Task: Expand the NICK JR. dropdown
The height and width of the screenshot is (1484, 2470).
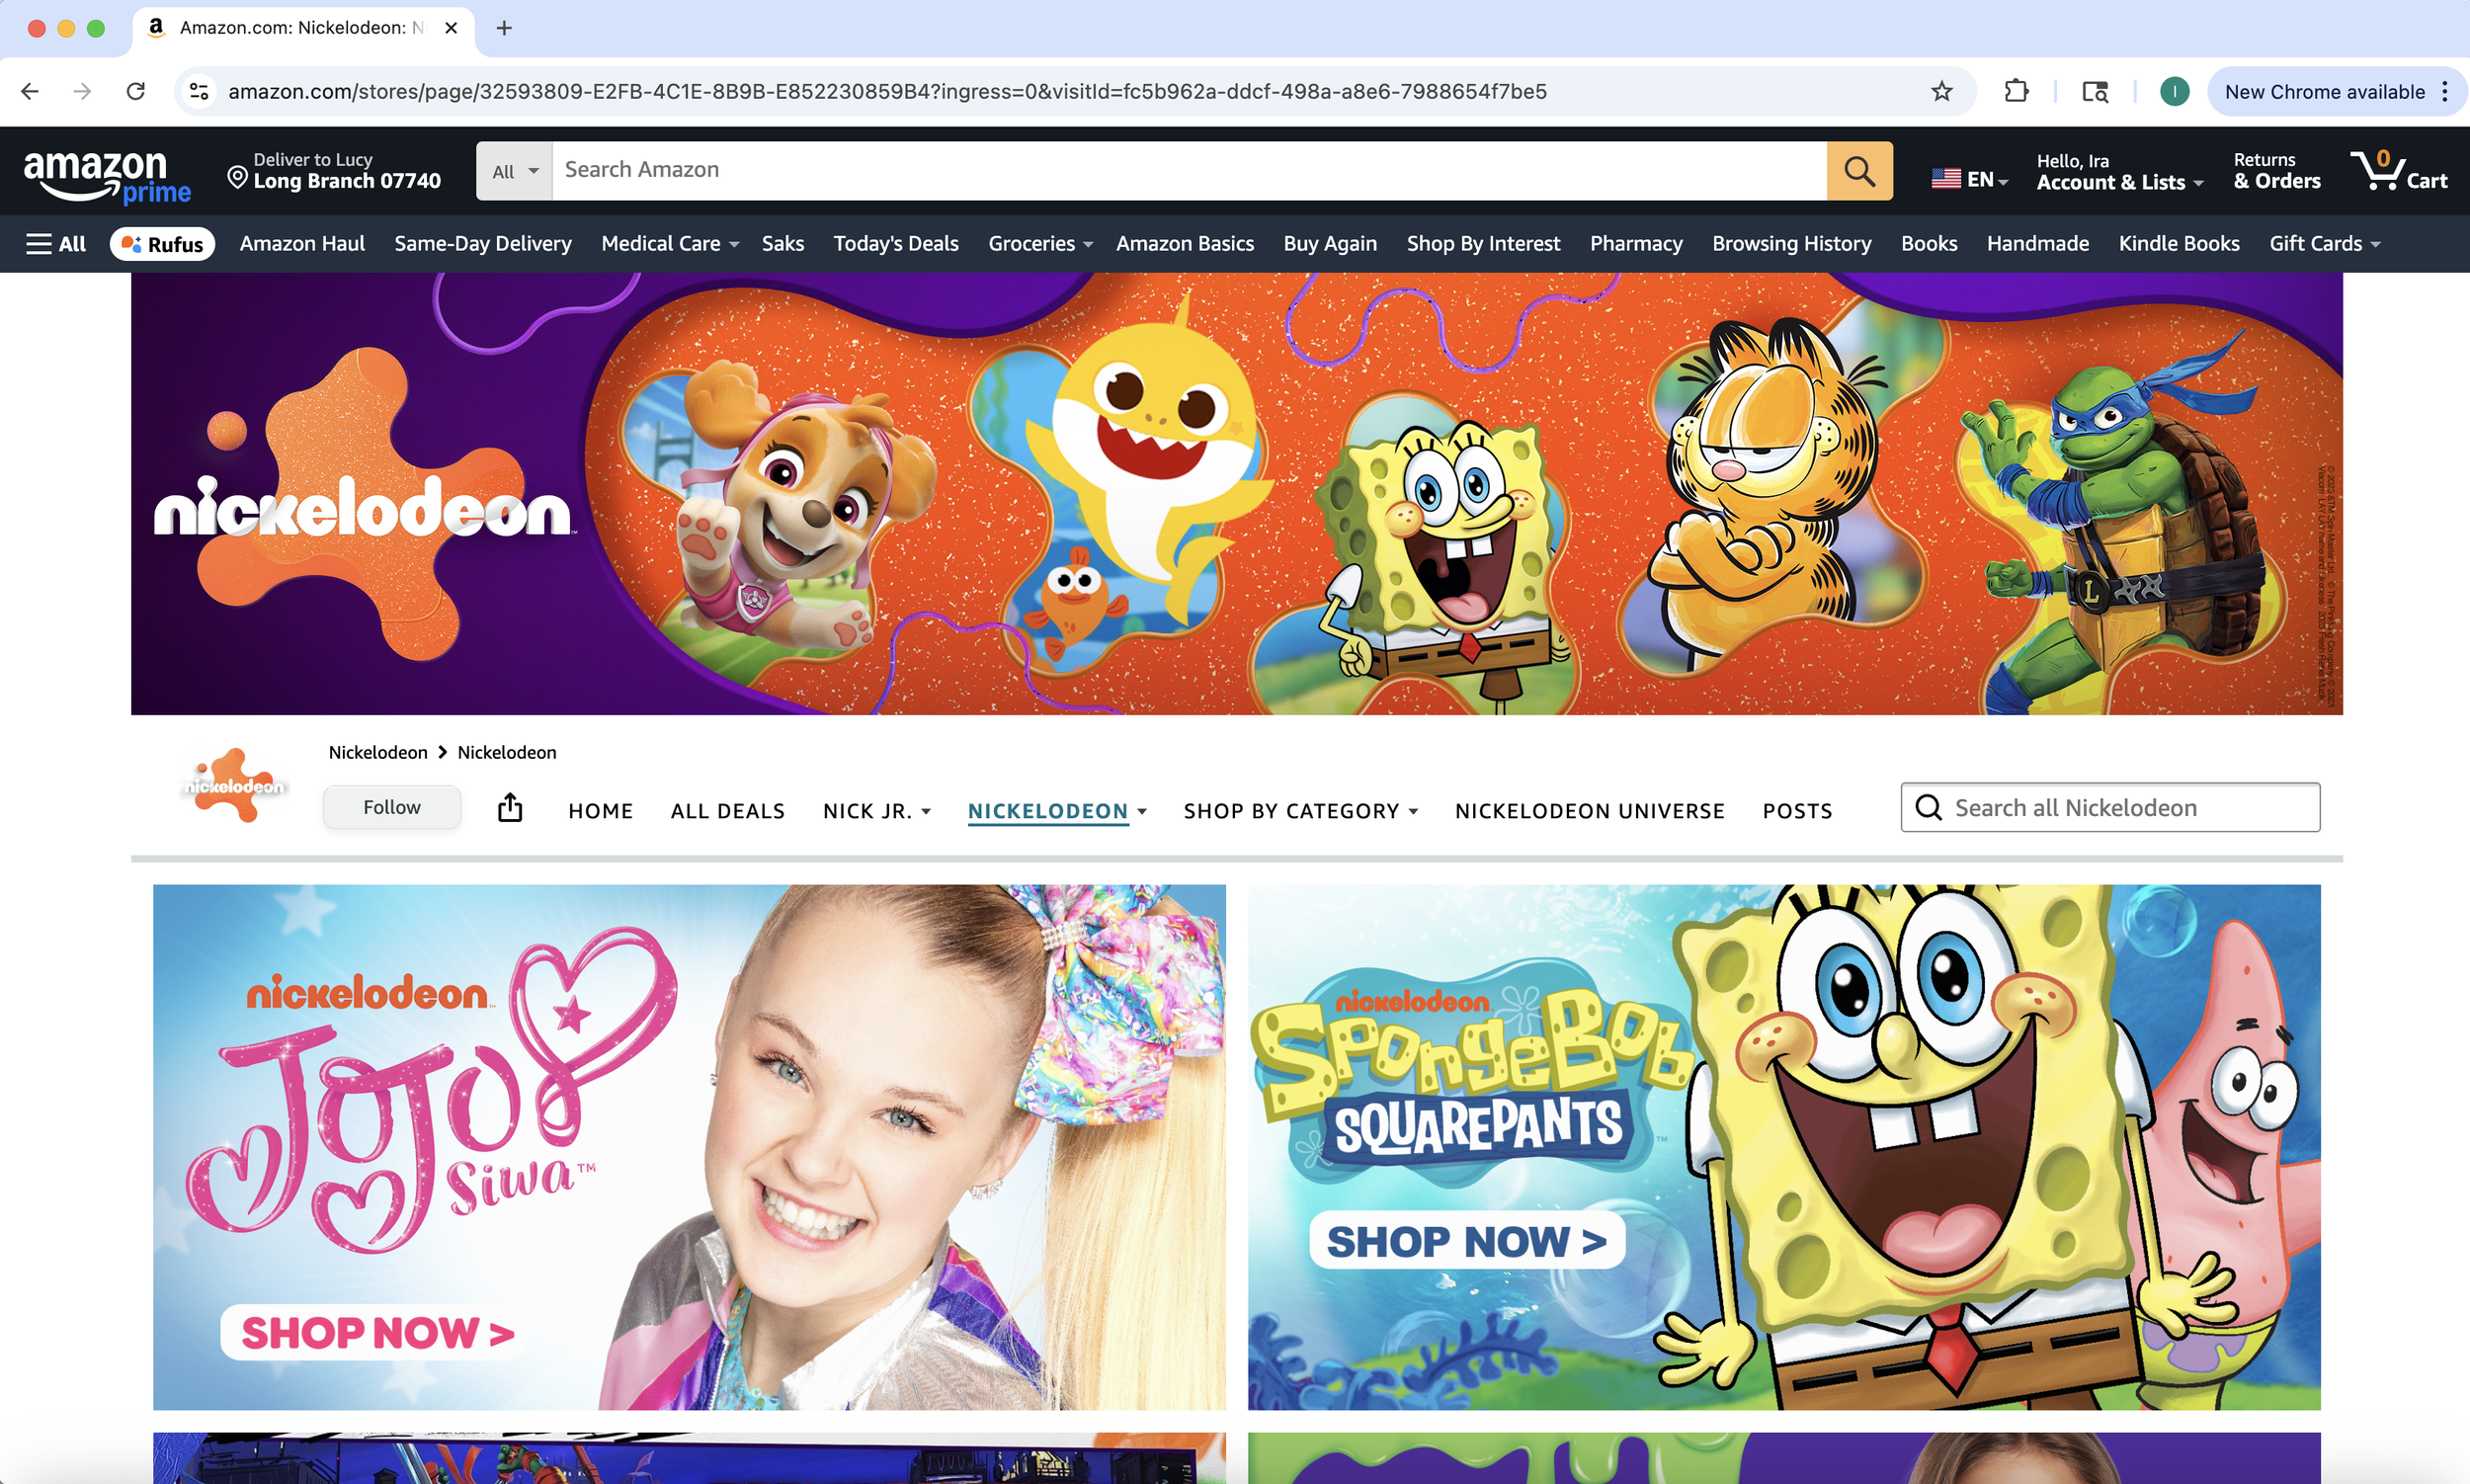Action: [875, 811]
